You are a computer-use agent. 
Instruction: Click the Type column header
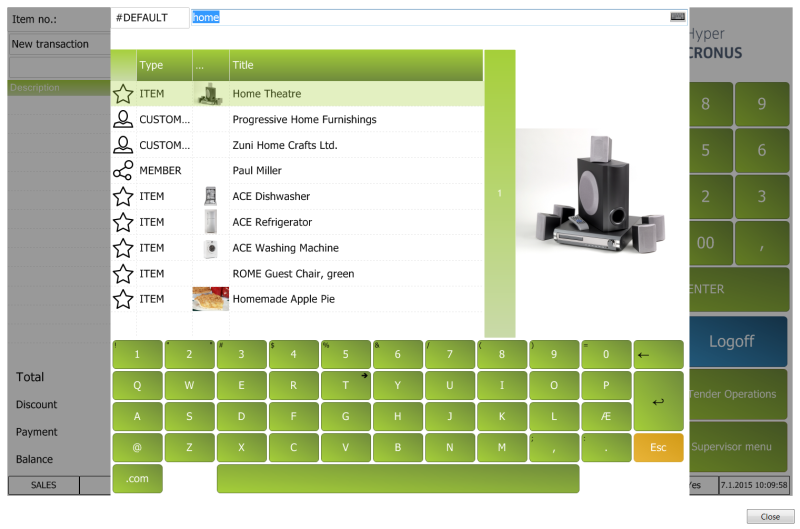[x=164, y=65]
